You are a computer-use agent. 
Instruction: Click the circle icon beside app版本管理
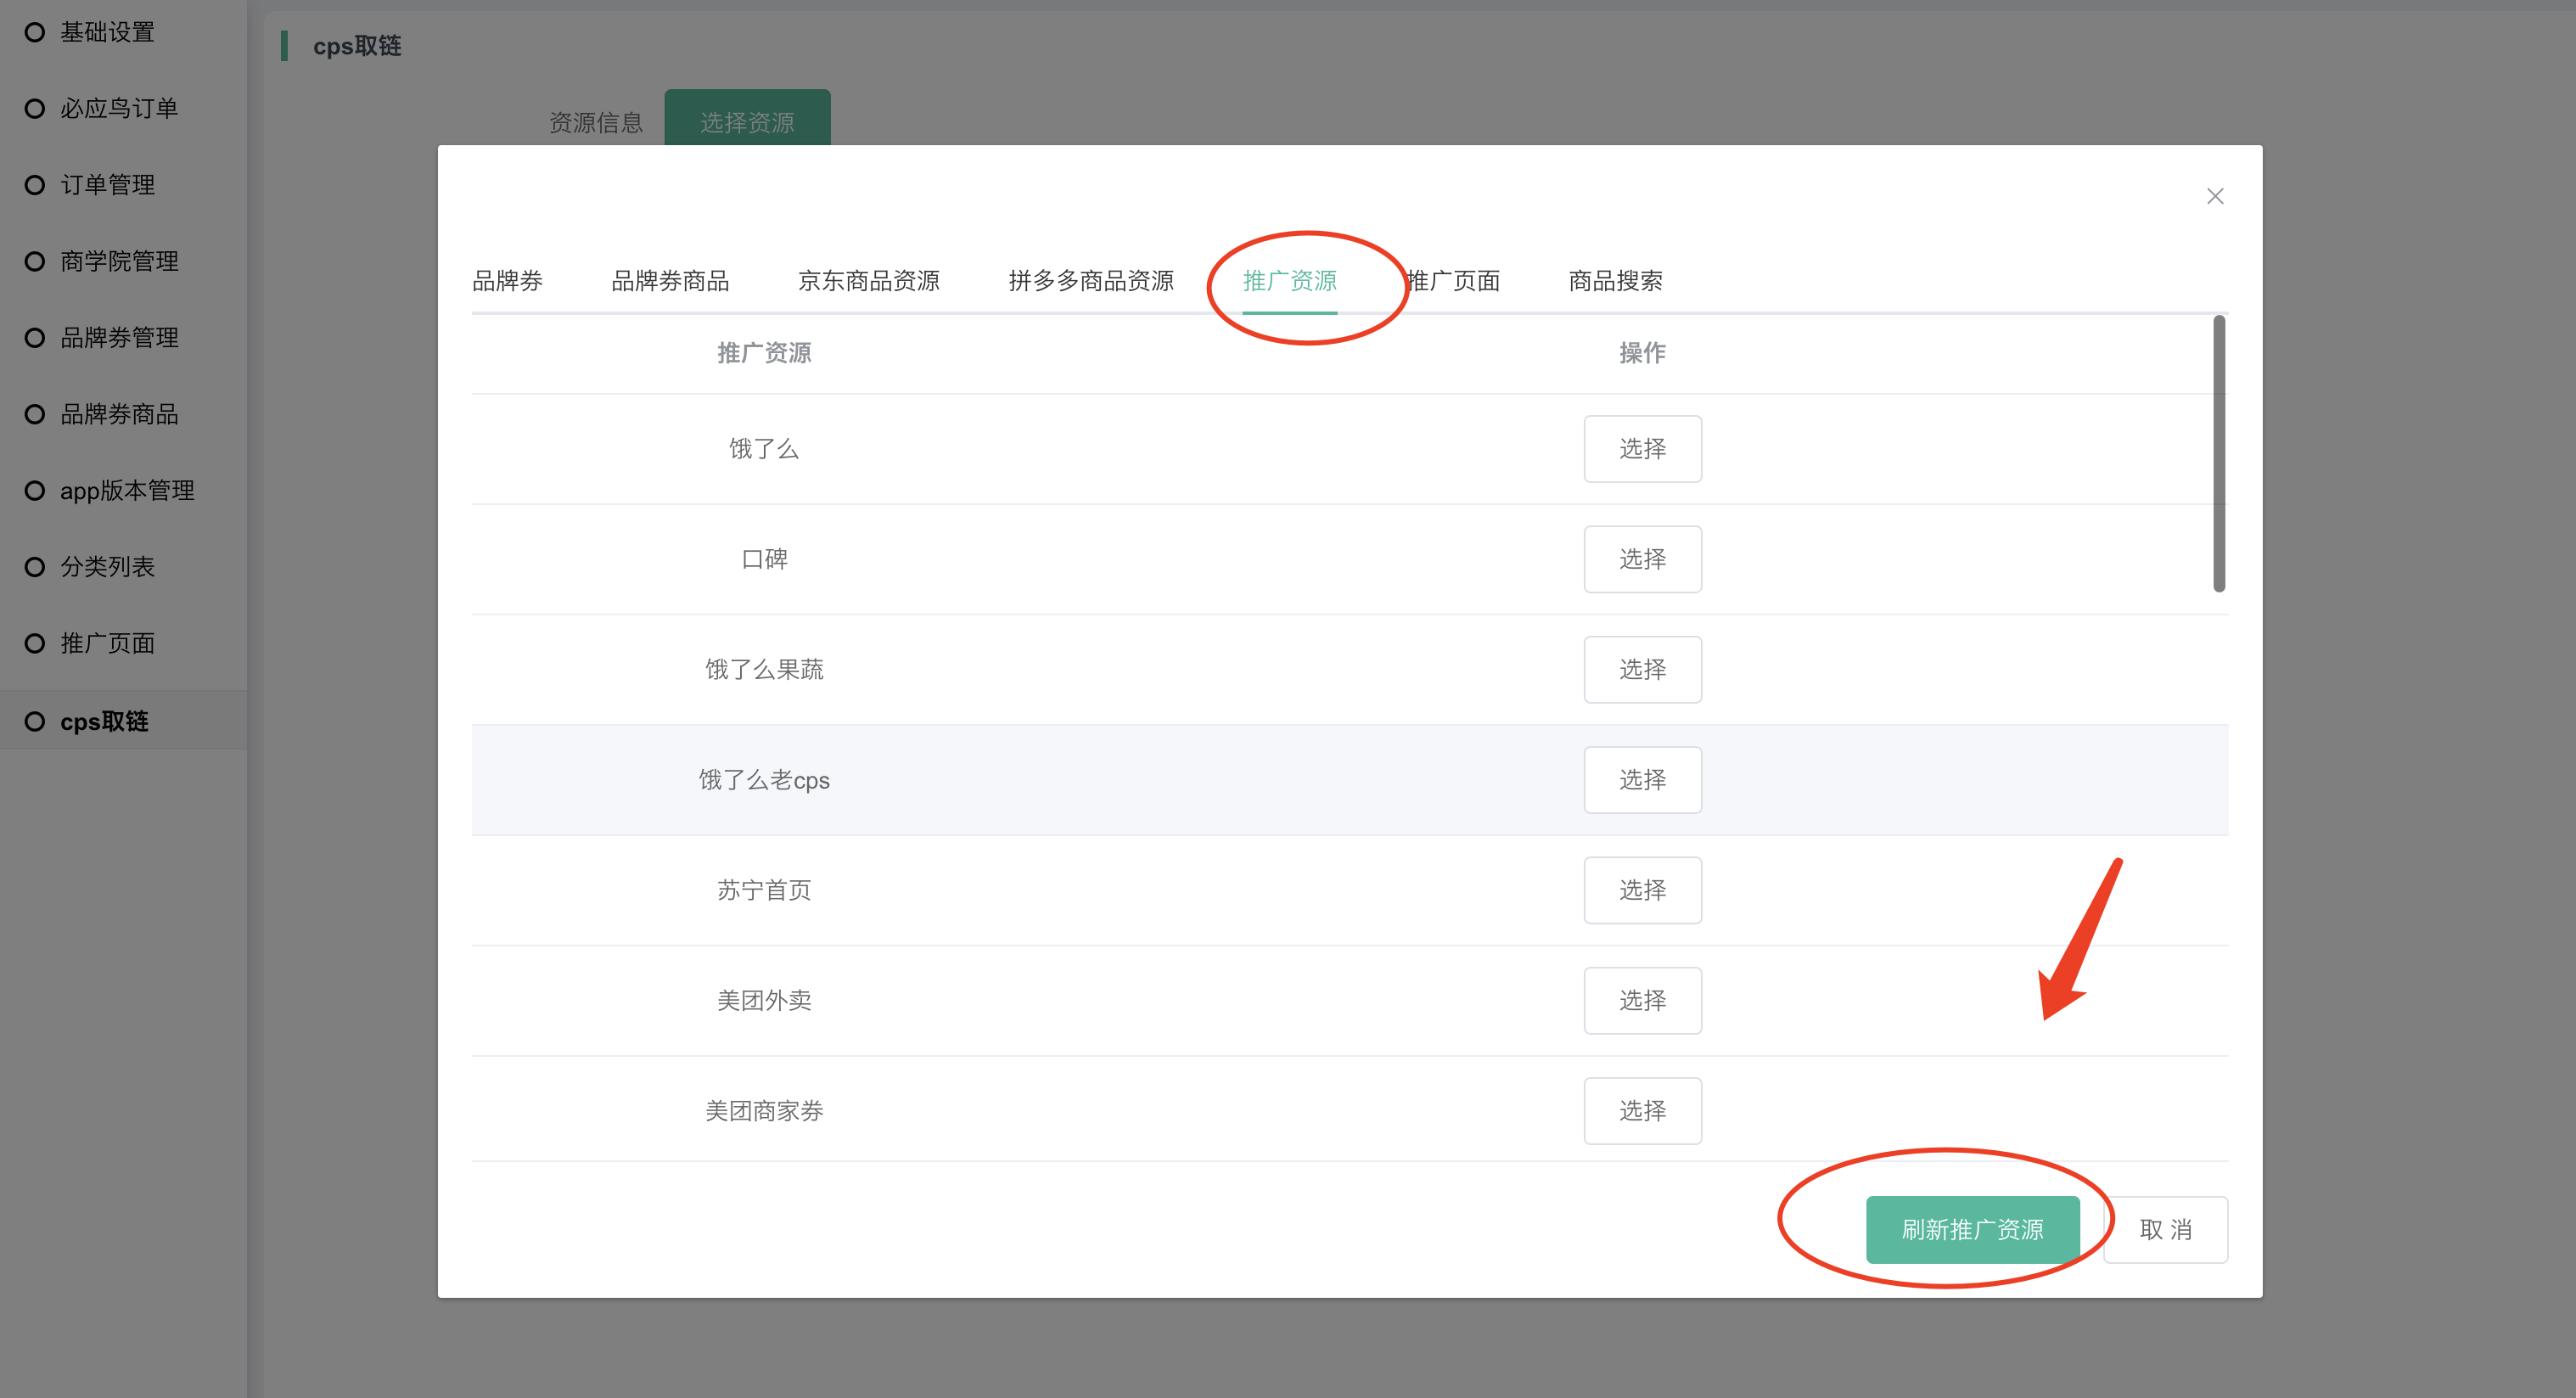coord(35,490)
